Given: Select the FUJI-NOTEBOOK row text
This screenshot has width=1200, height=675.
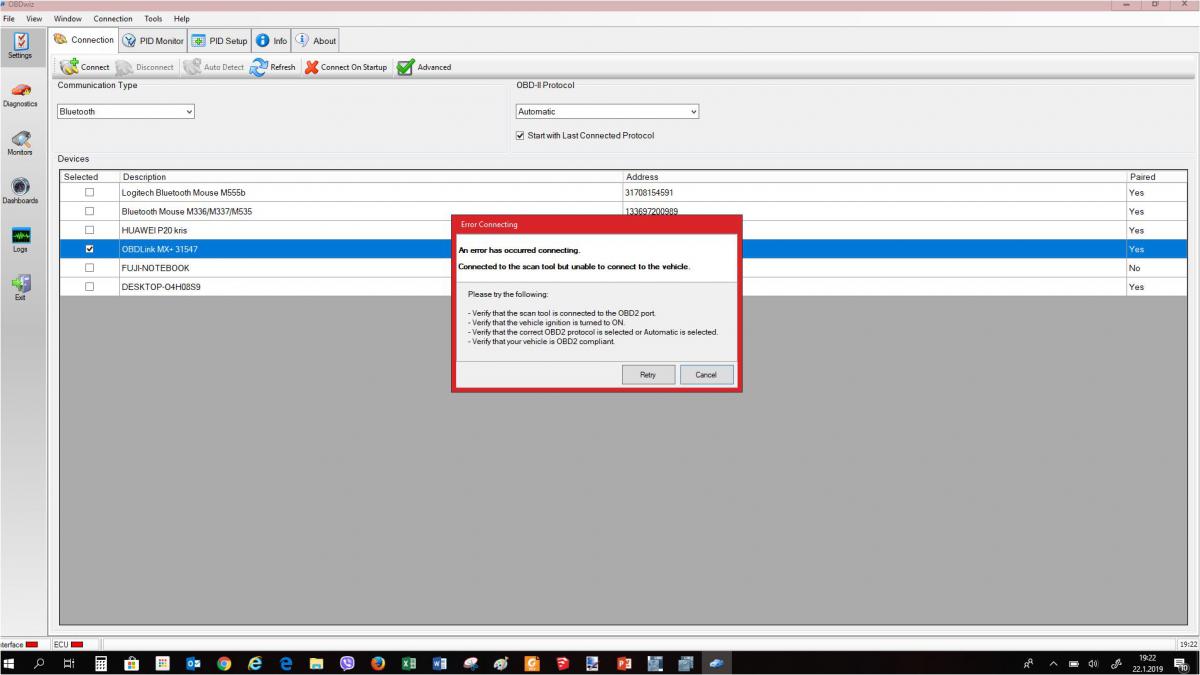Looking at the screenshot, I should pos(155,268).
